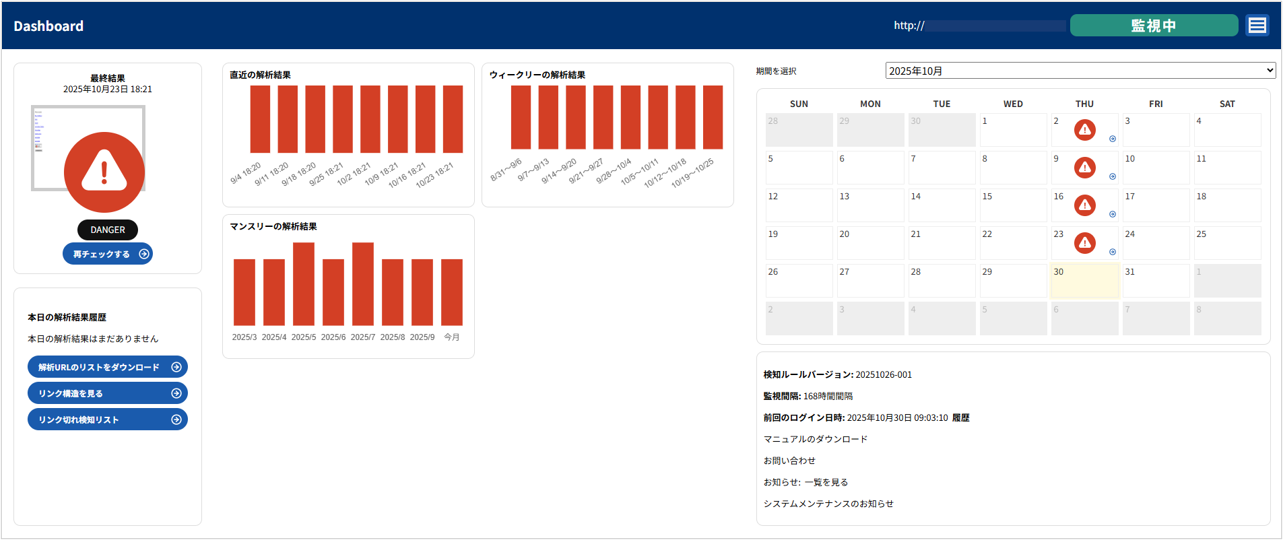Open the お問い合わせ link

tap(789, 460)
